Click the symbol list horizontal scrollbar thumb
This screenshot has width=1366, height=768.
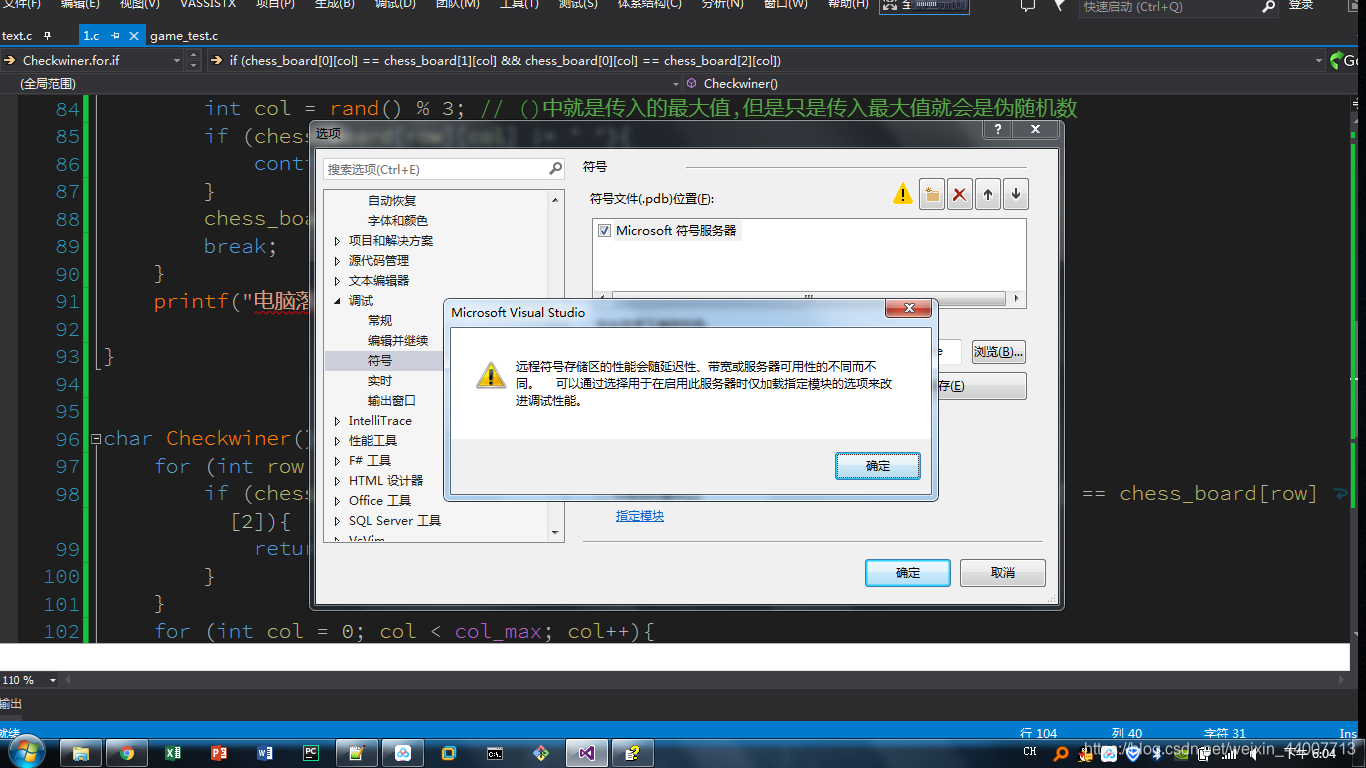tap(808, 299)
